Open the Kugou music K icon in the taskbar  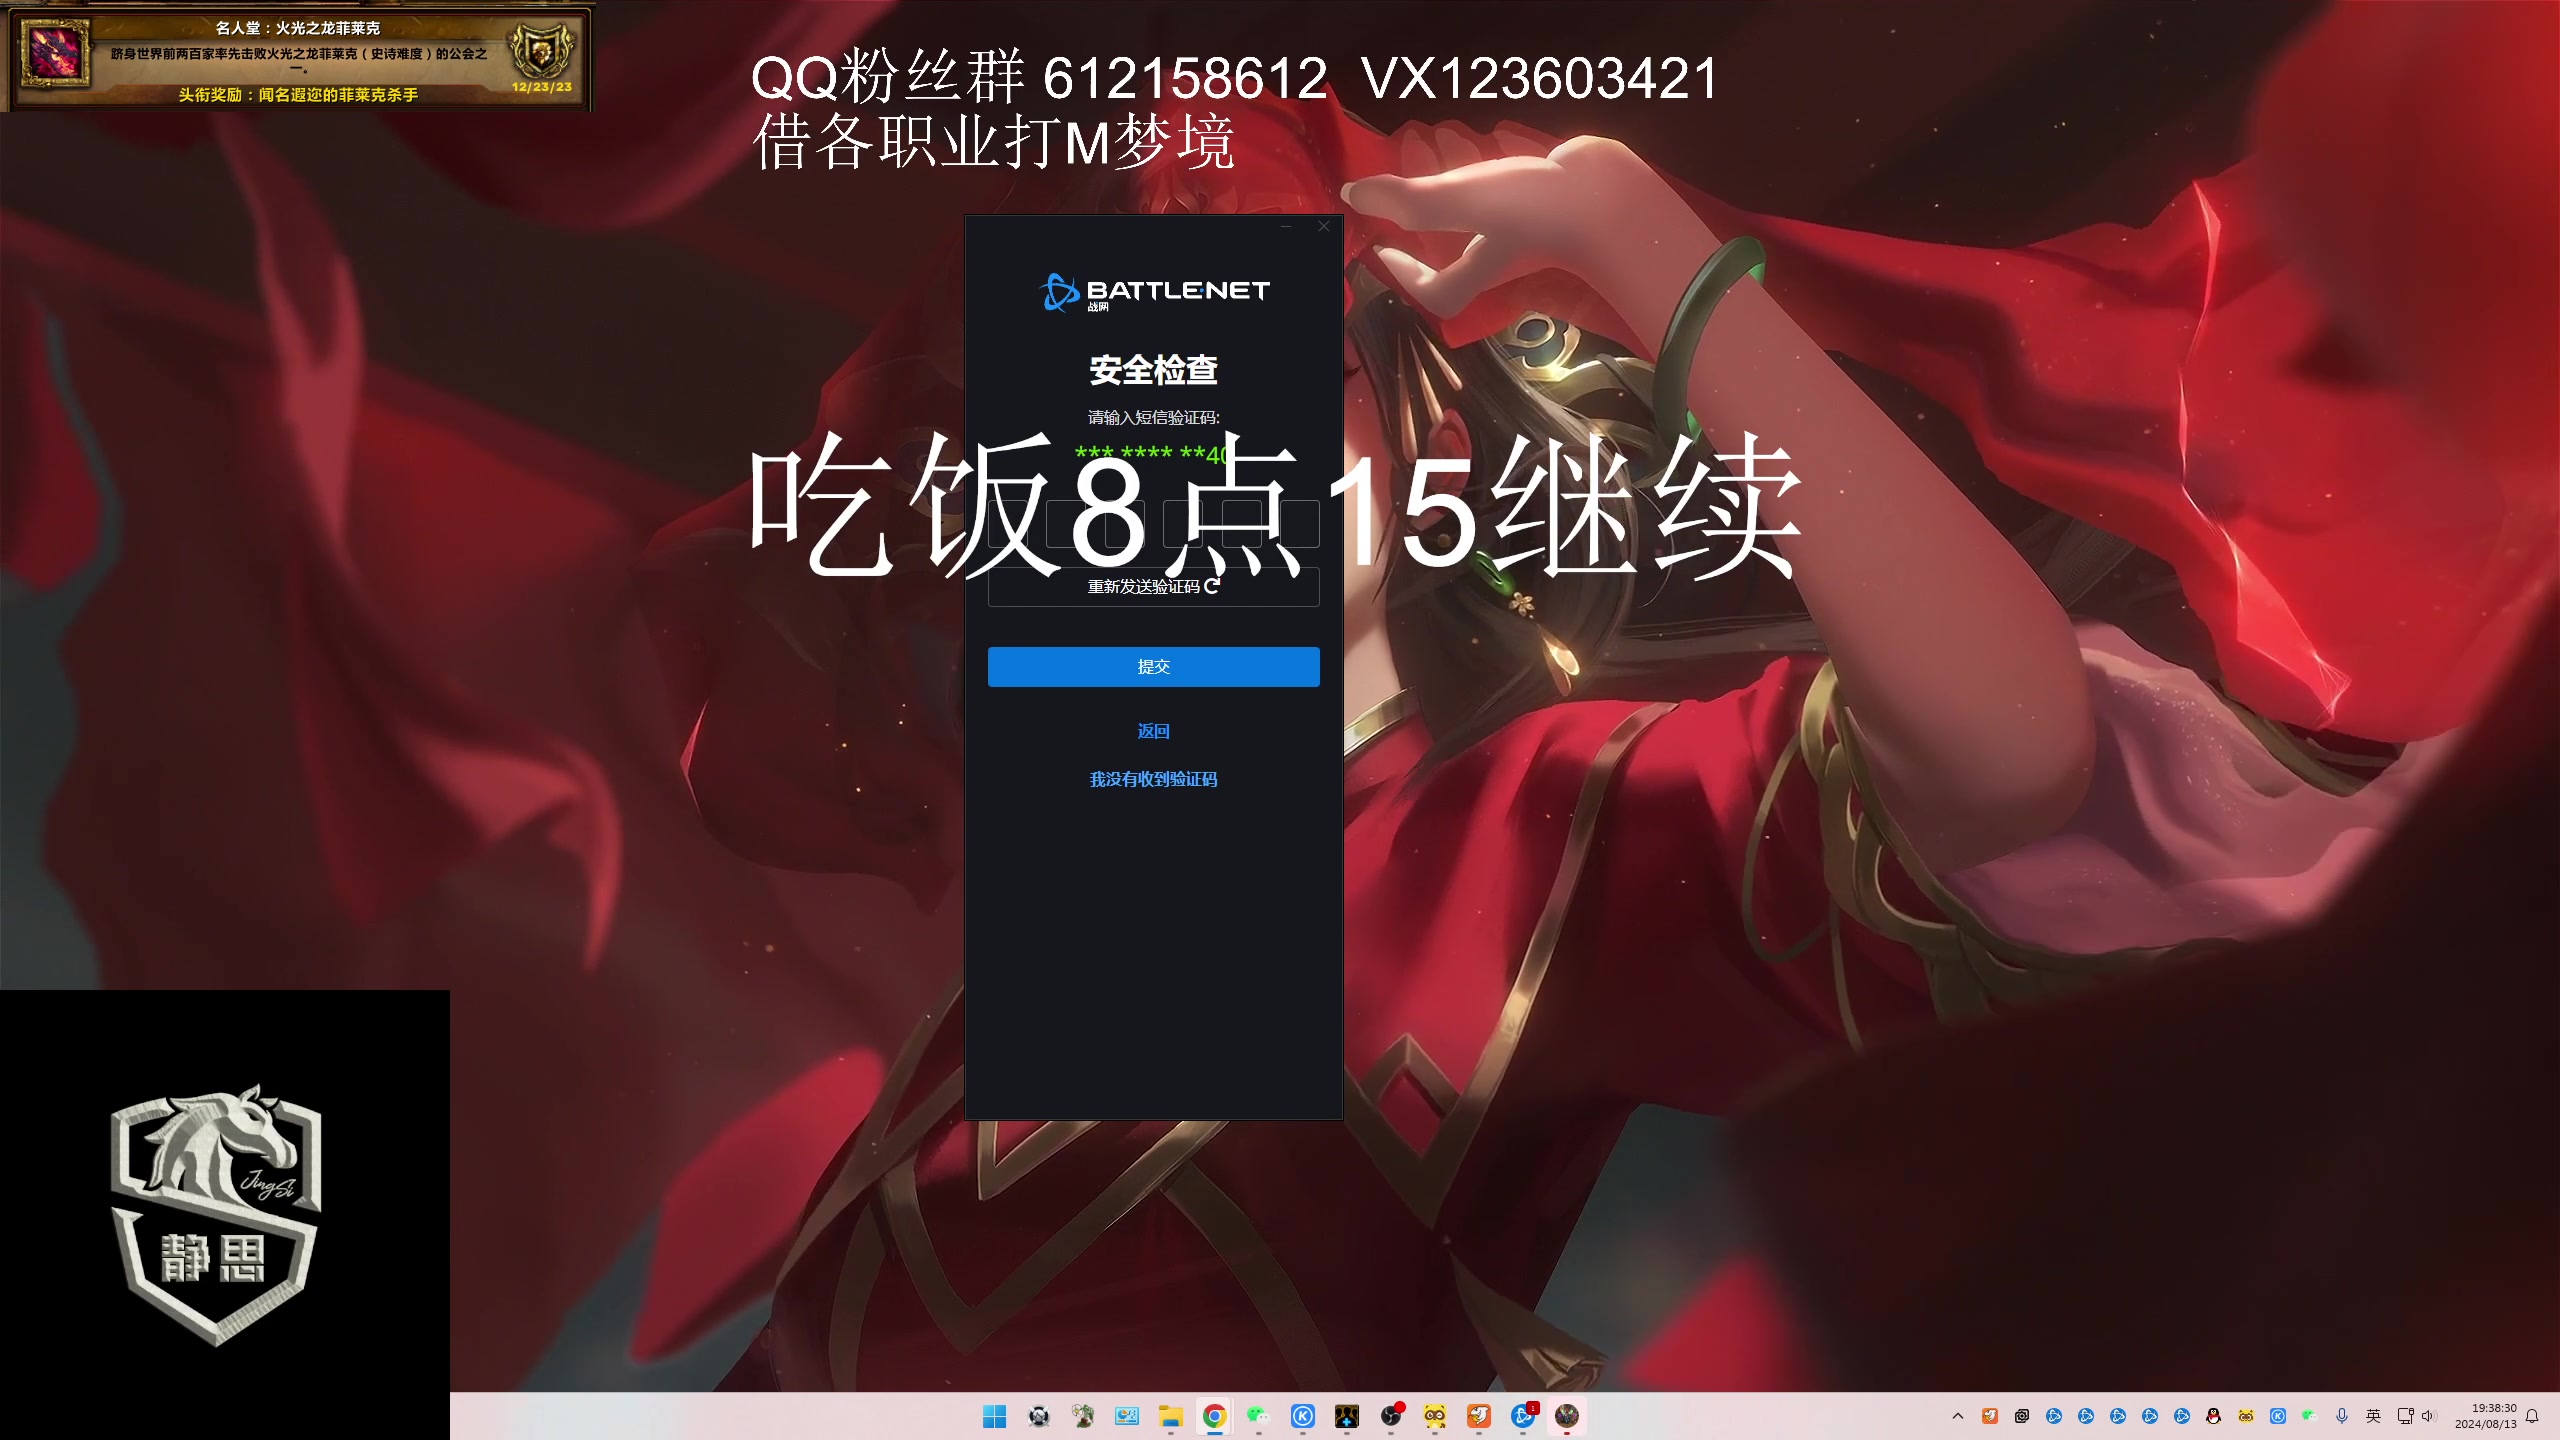pyautogui.click(x=1302, y=1416)
